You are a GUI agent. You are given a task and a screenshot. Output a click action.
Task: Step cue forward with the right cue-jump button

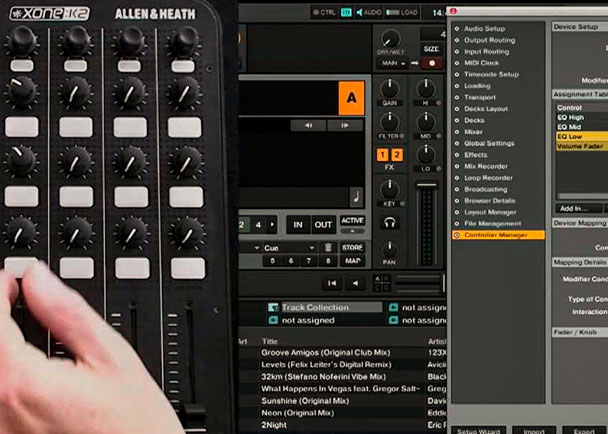345,125
